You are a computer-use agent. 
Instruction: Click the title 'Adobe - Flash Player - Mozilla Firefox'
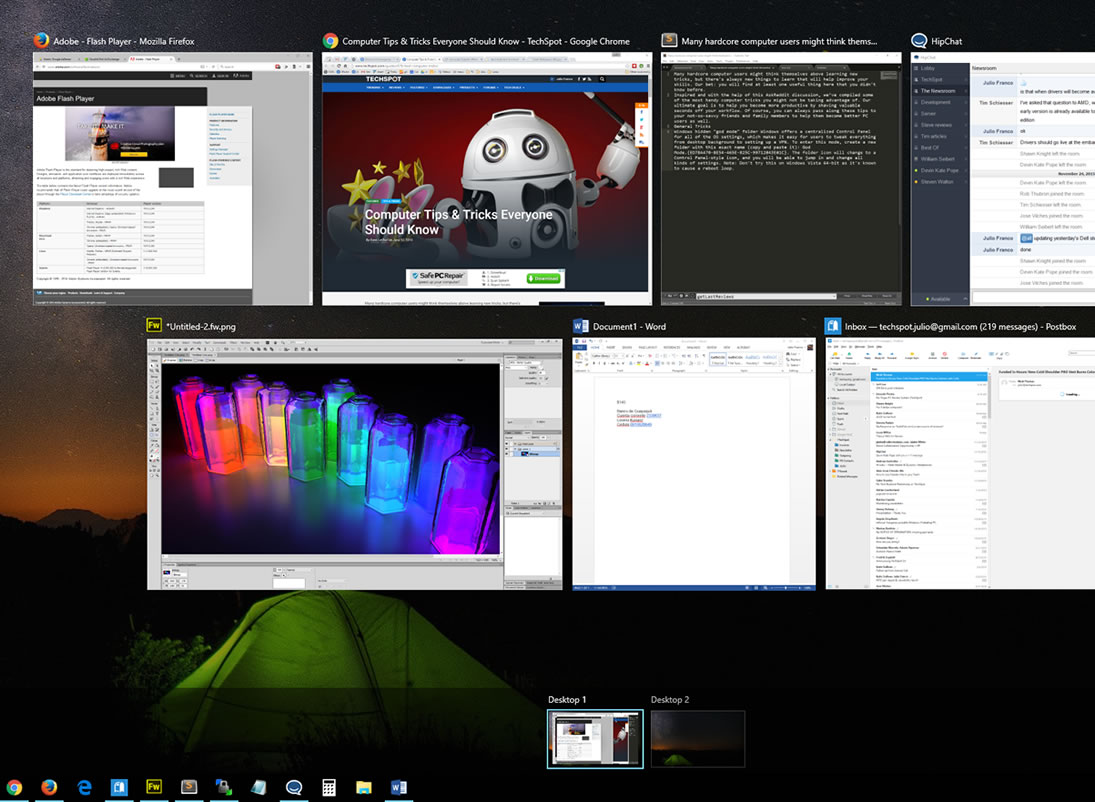click(x=124, y=41)
